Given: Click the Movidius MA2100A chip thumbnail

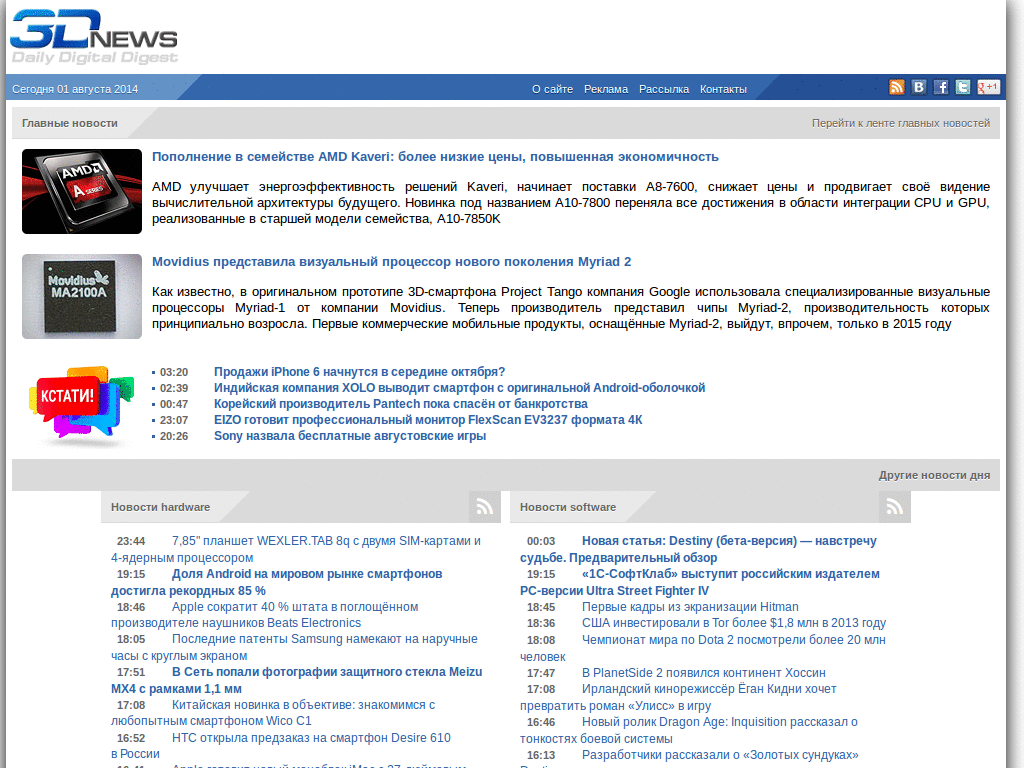Looking at the screenshot, I should point(81,296).
